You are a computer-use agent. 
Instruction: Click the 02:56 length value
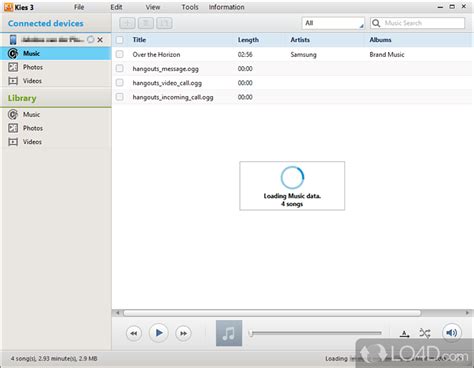click(x=245, y=54)
